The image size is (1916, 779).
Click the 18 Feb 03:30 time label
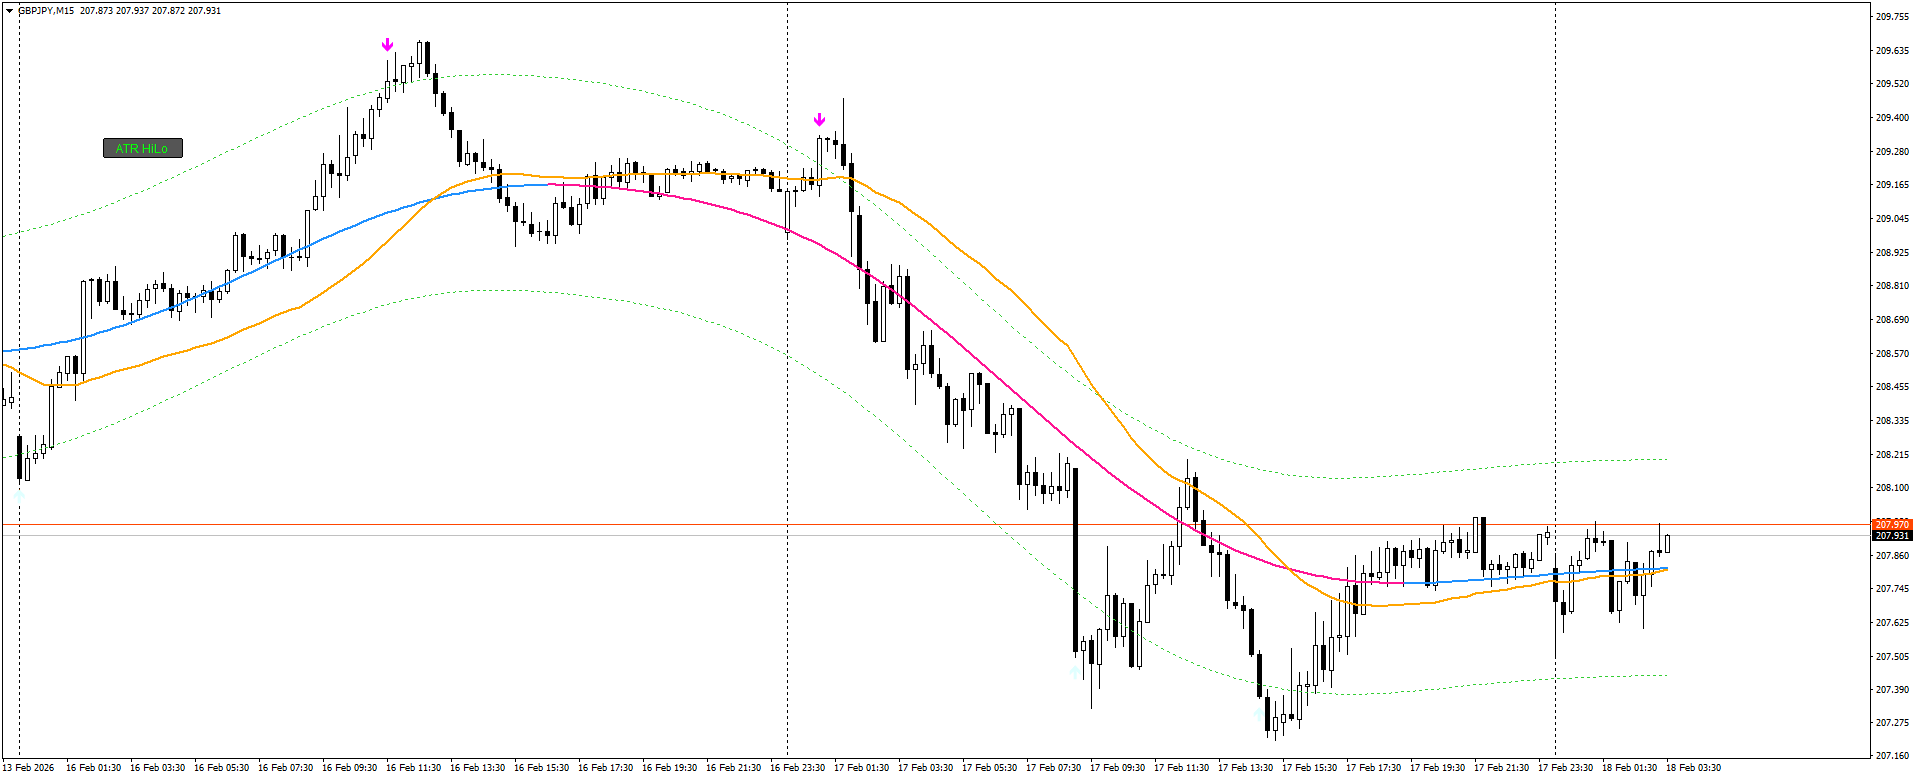1693,768
